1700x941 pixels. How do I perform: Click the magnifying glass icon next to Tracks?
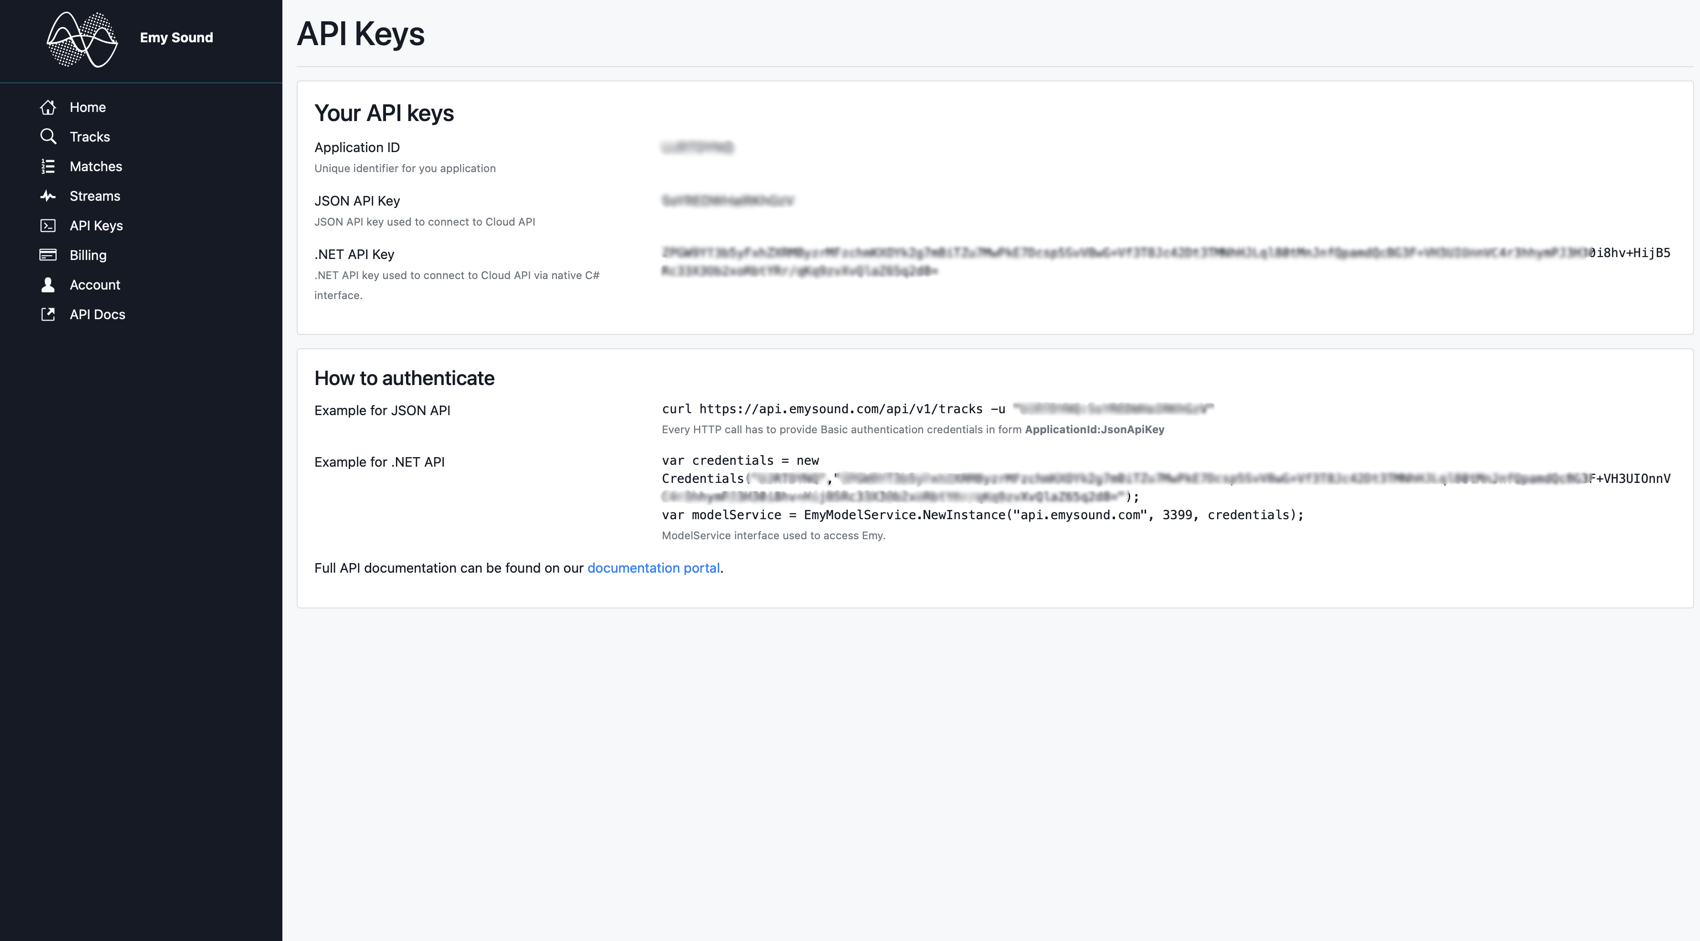tap(48, 136)
